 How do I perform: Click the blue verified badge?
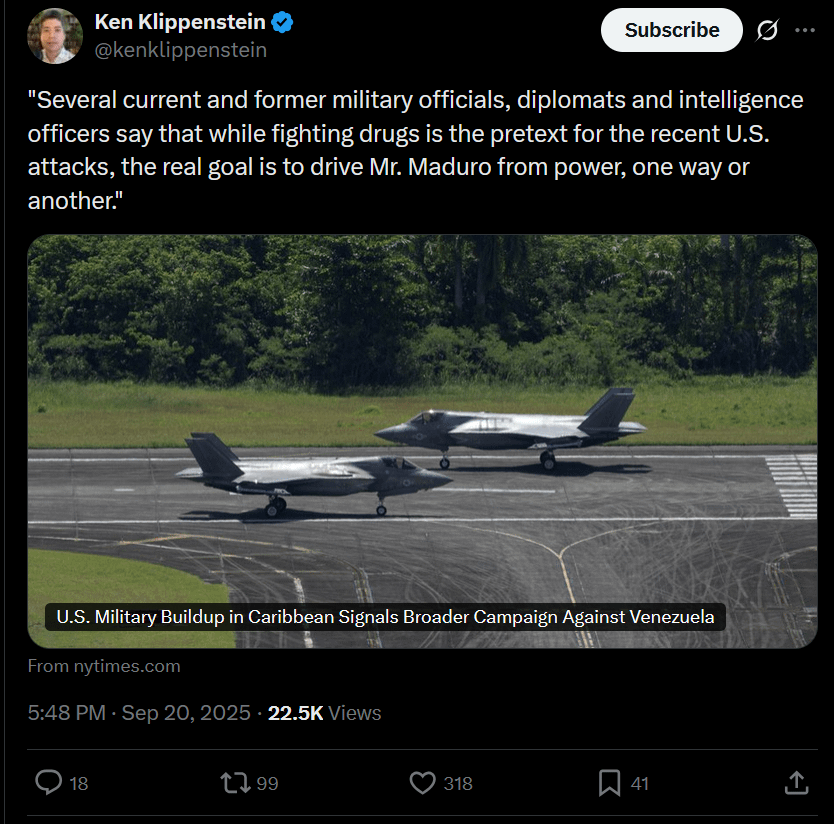point(283,22)
